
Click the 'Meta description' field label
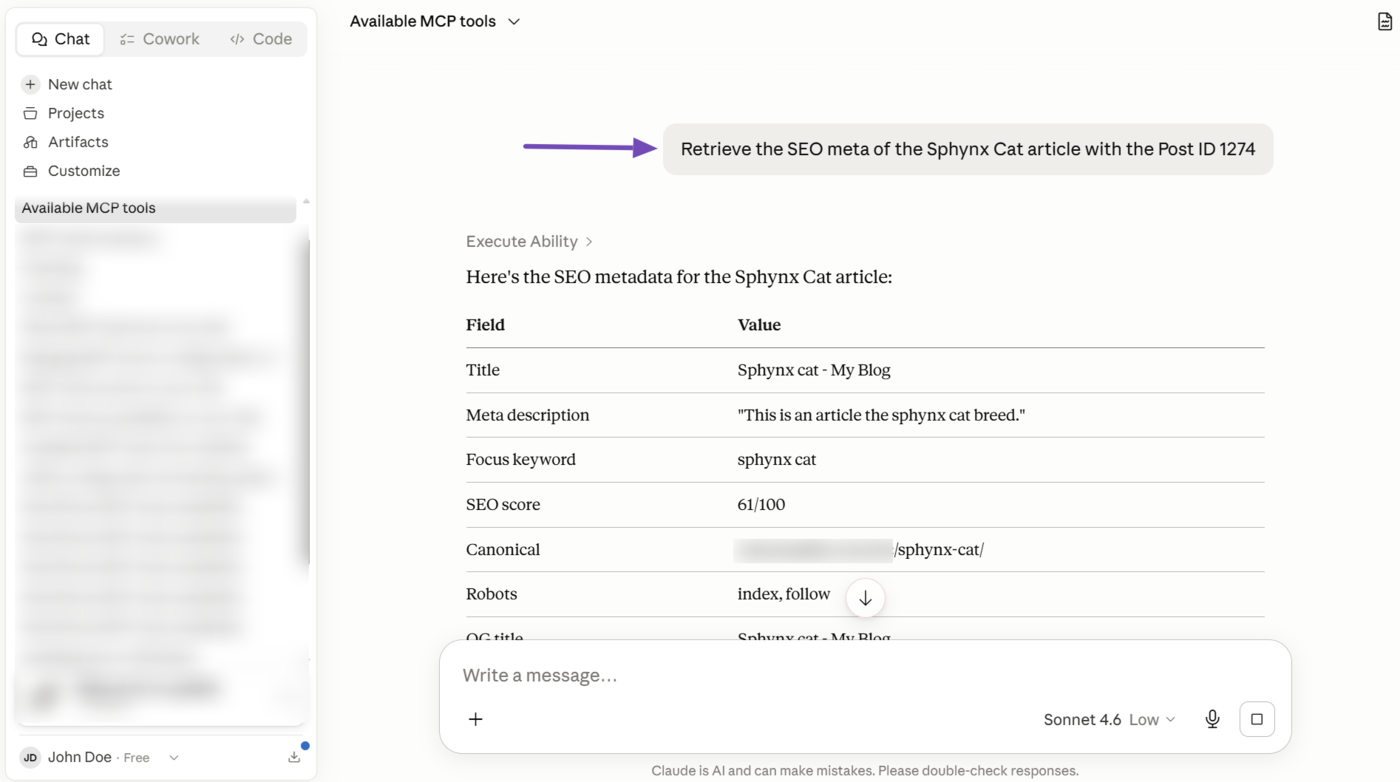[x=528, y=415]
